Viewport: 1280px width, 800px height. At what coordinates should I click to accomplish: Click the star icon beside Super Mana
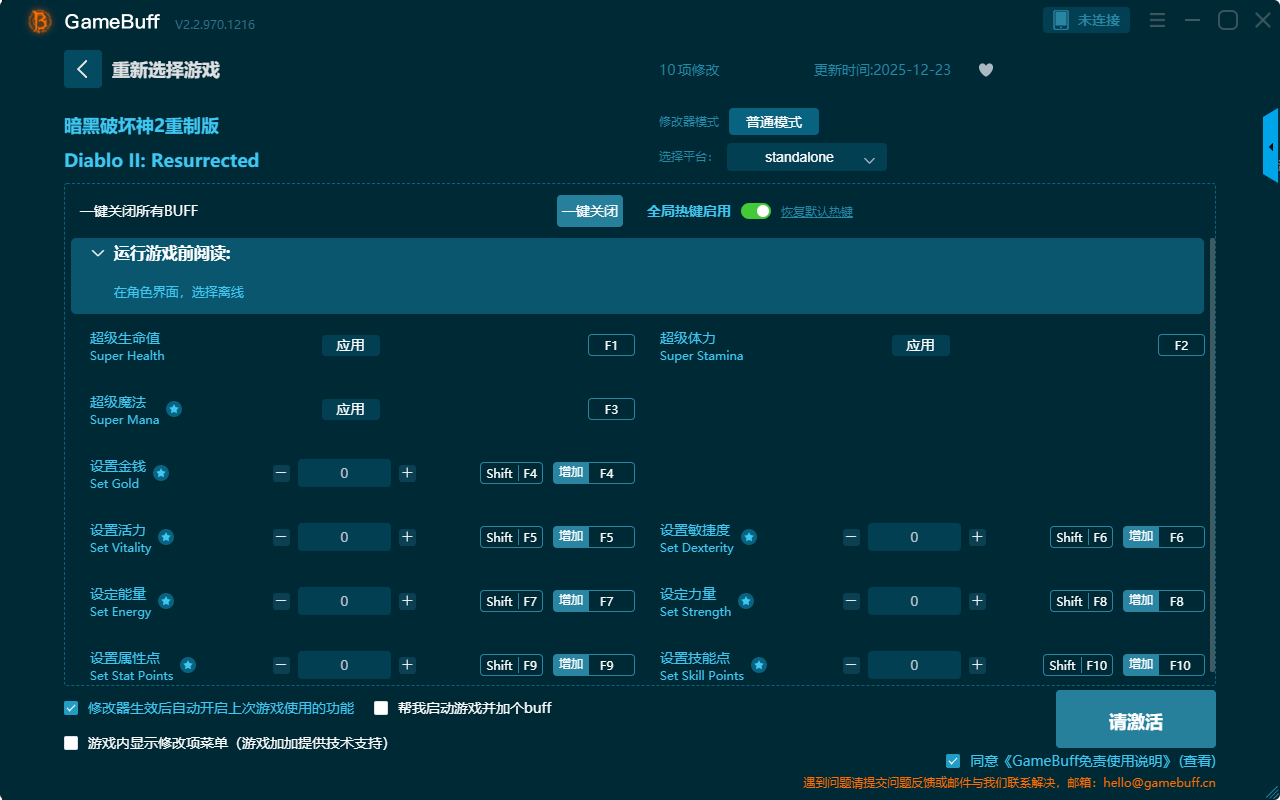point(174,409)
